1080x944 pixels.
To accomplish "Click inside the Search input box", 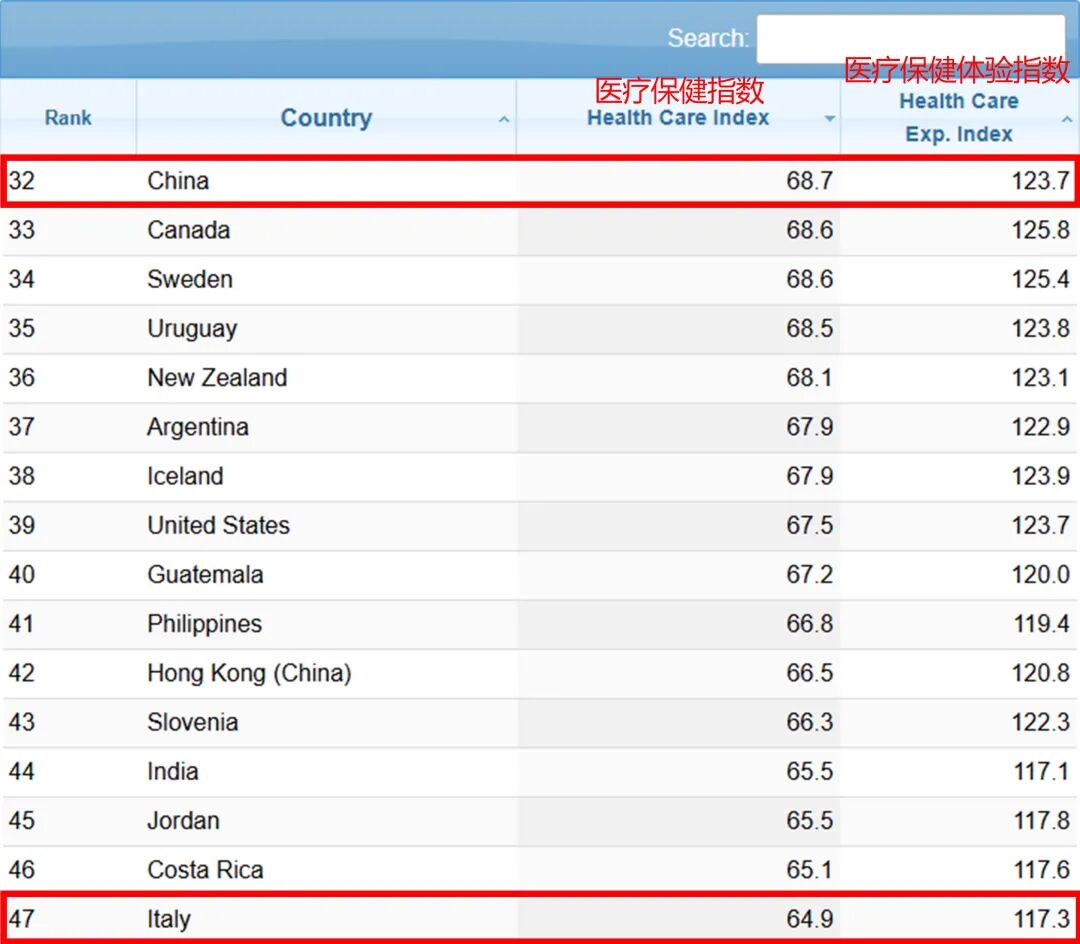I will tap(910, 39).
